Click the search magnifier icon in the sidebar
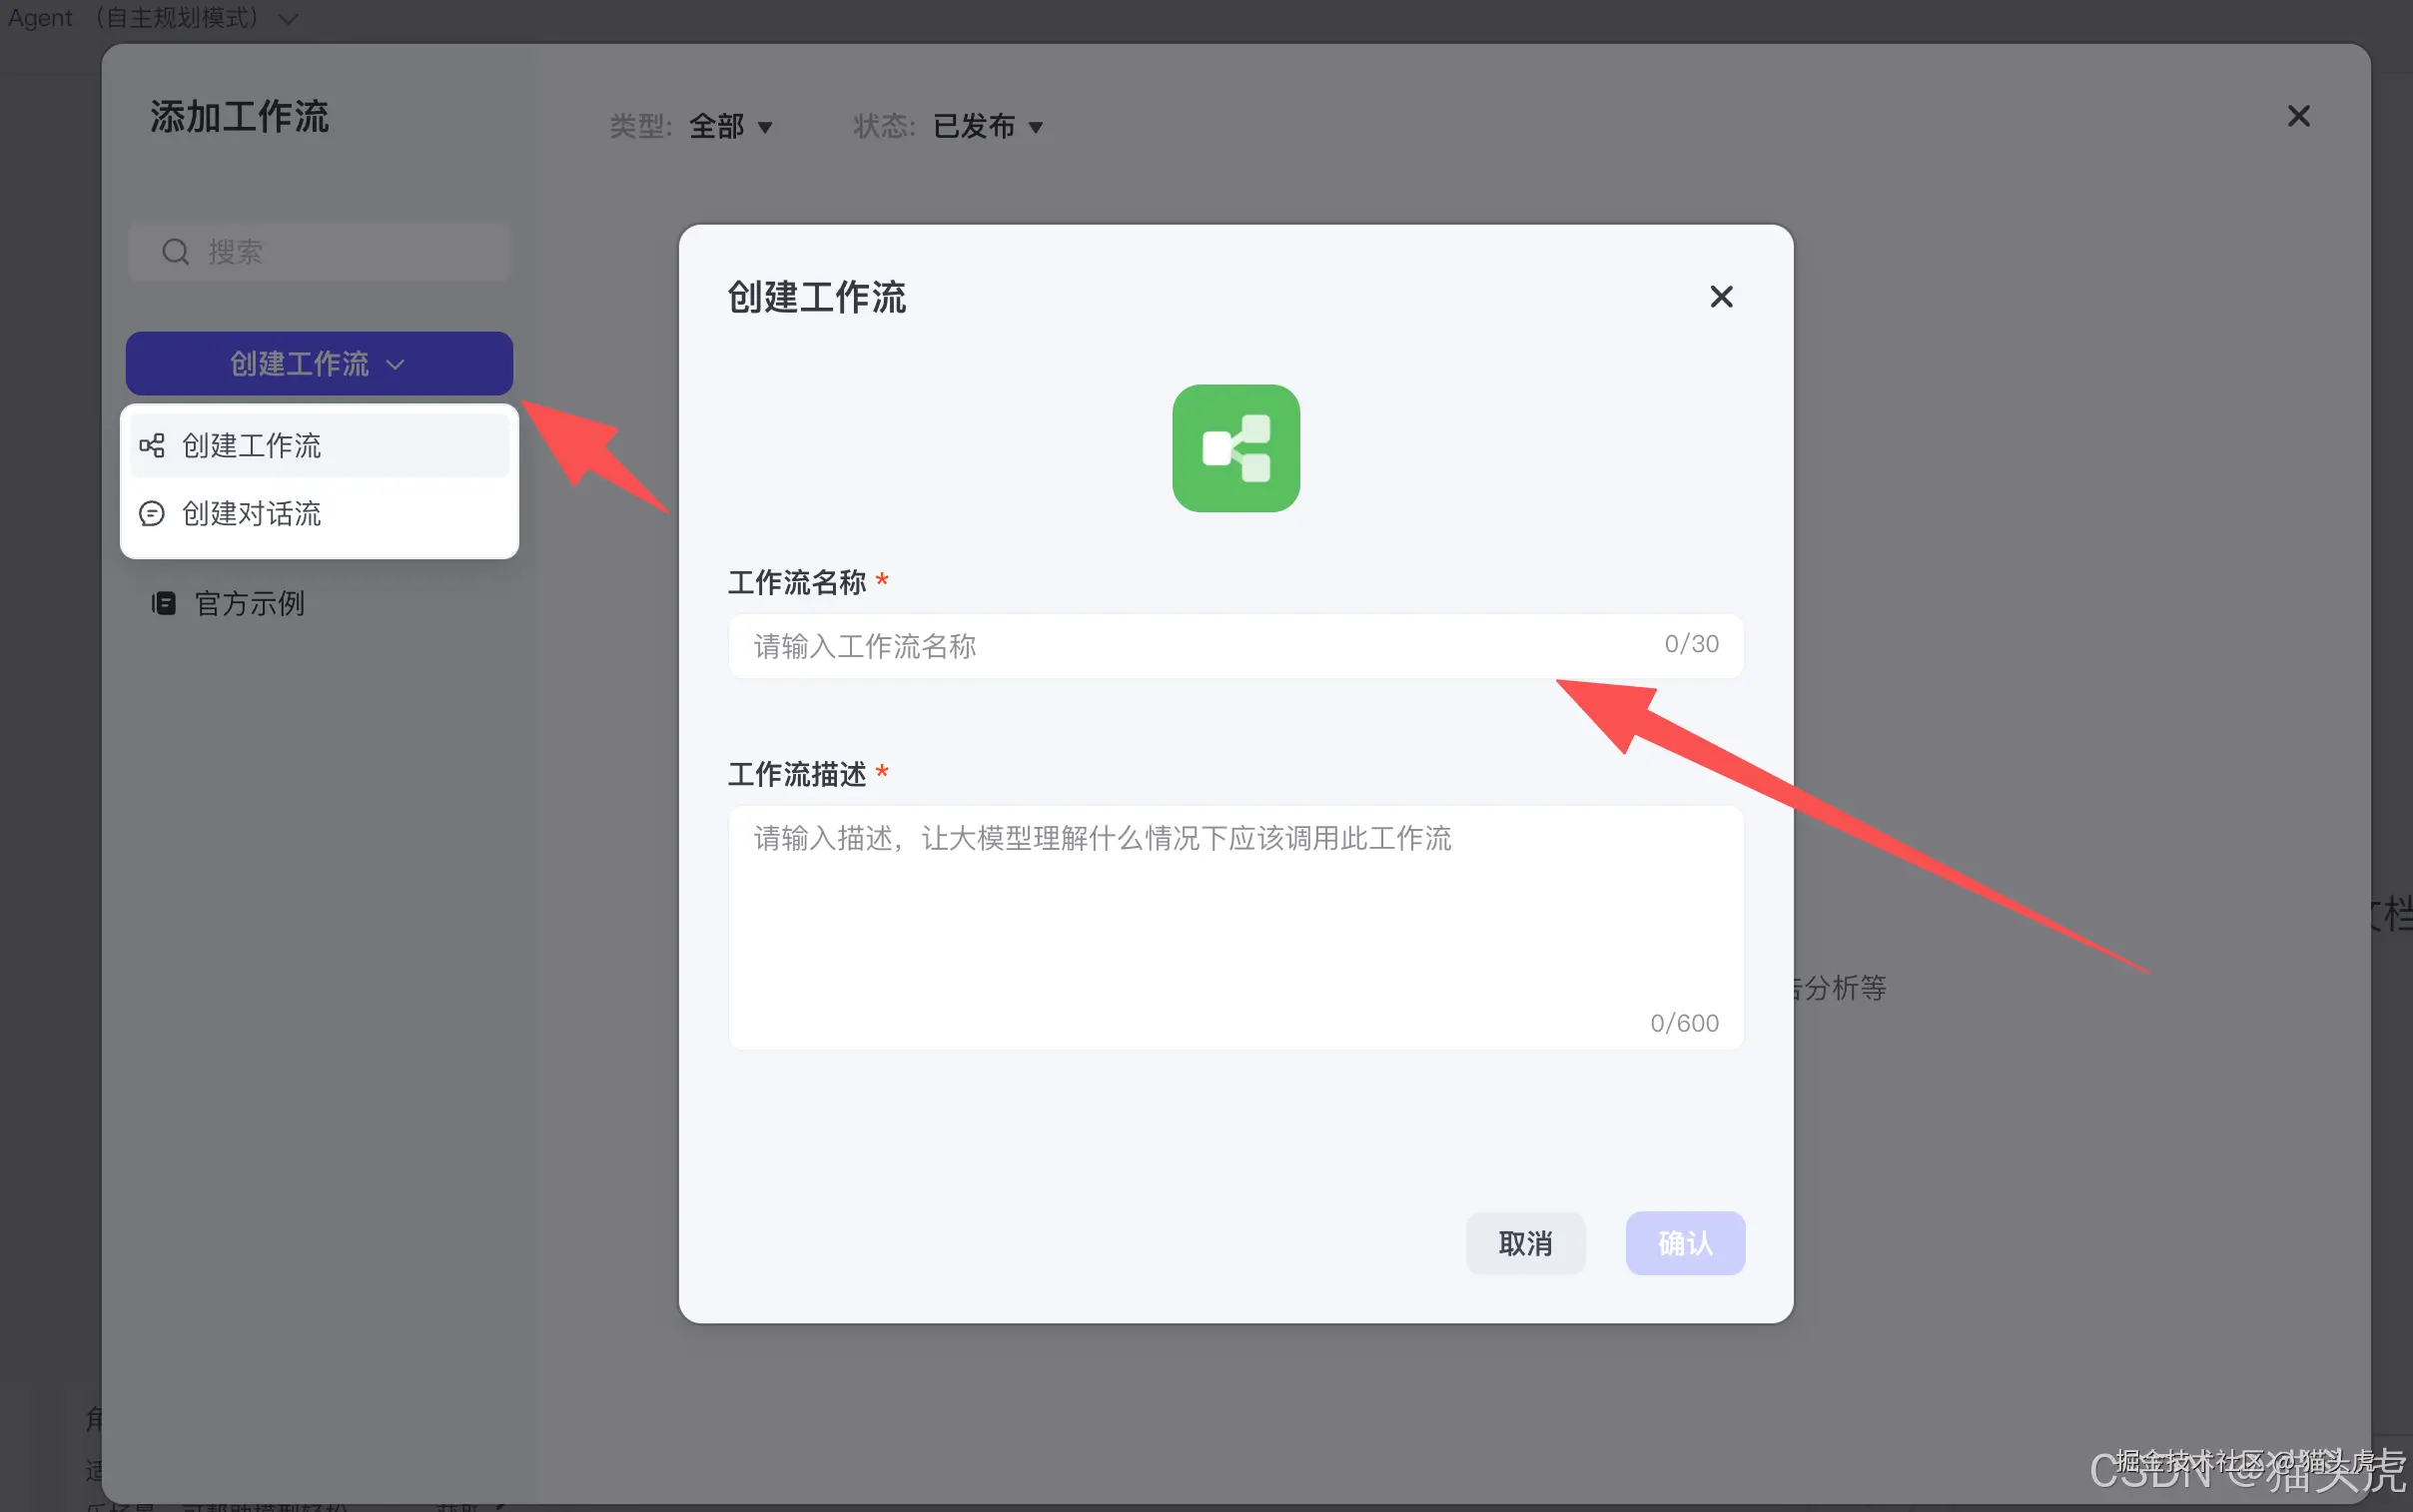 [174, 252]
